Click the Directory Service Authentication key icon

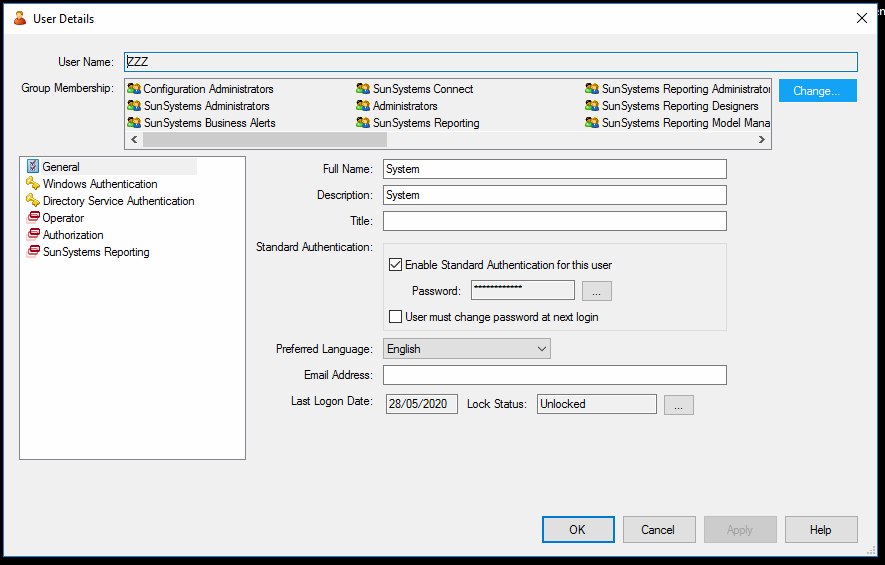[33, 200]
